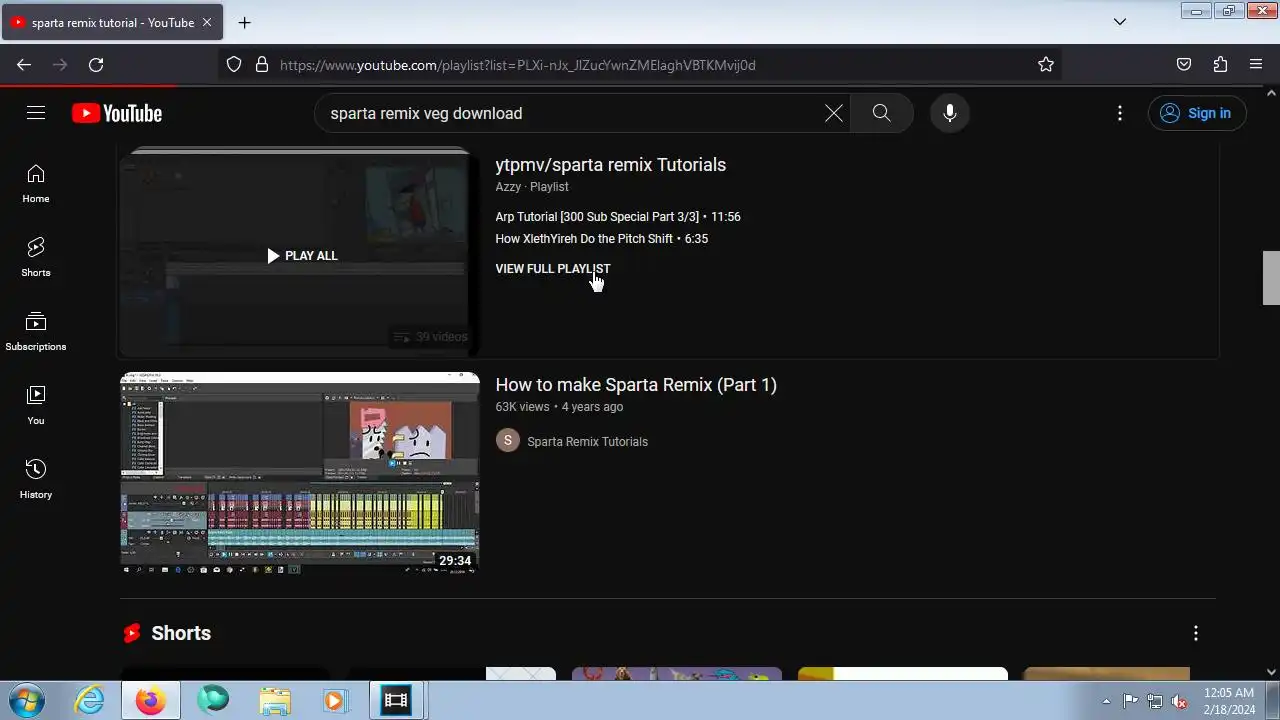The width and height of the screenshot is (1280, 720).
Task: Open a new browser tab
Action: [x=245, y=22]
